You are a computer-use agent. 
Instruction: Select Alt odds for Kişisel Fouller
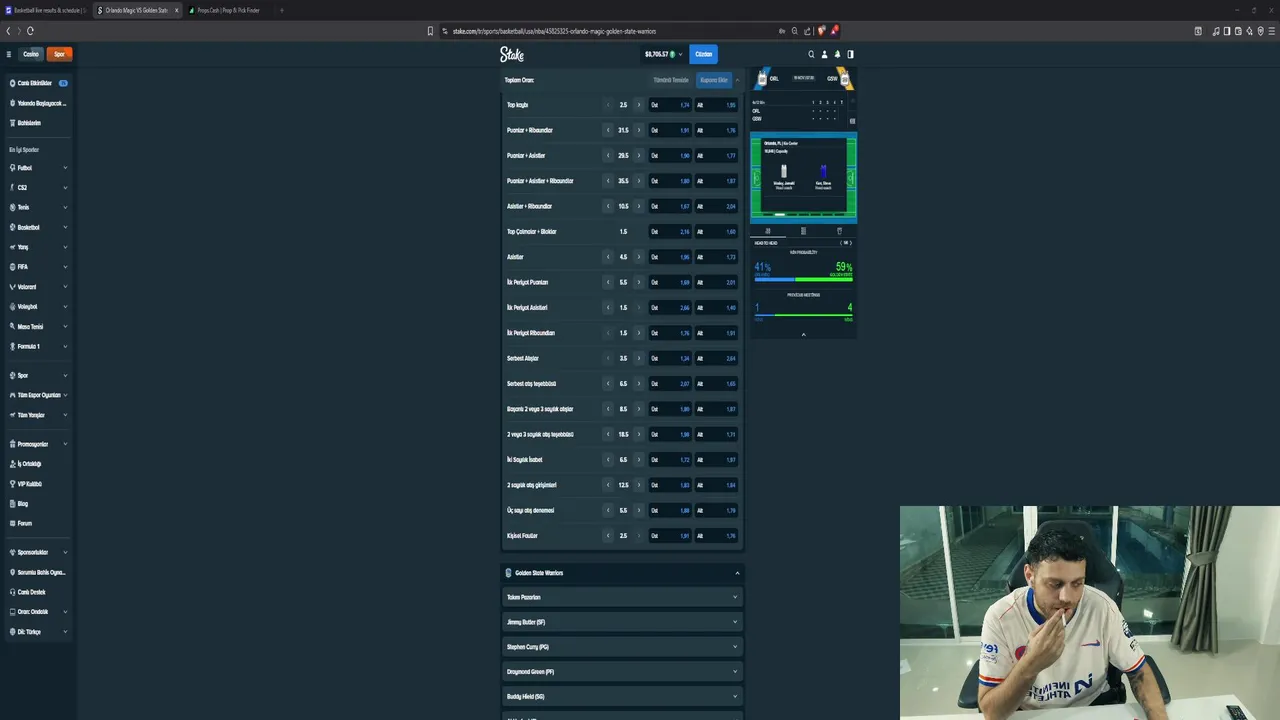(717, 536)
